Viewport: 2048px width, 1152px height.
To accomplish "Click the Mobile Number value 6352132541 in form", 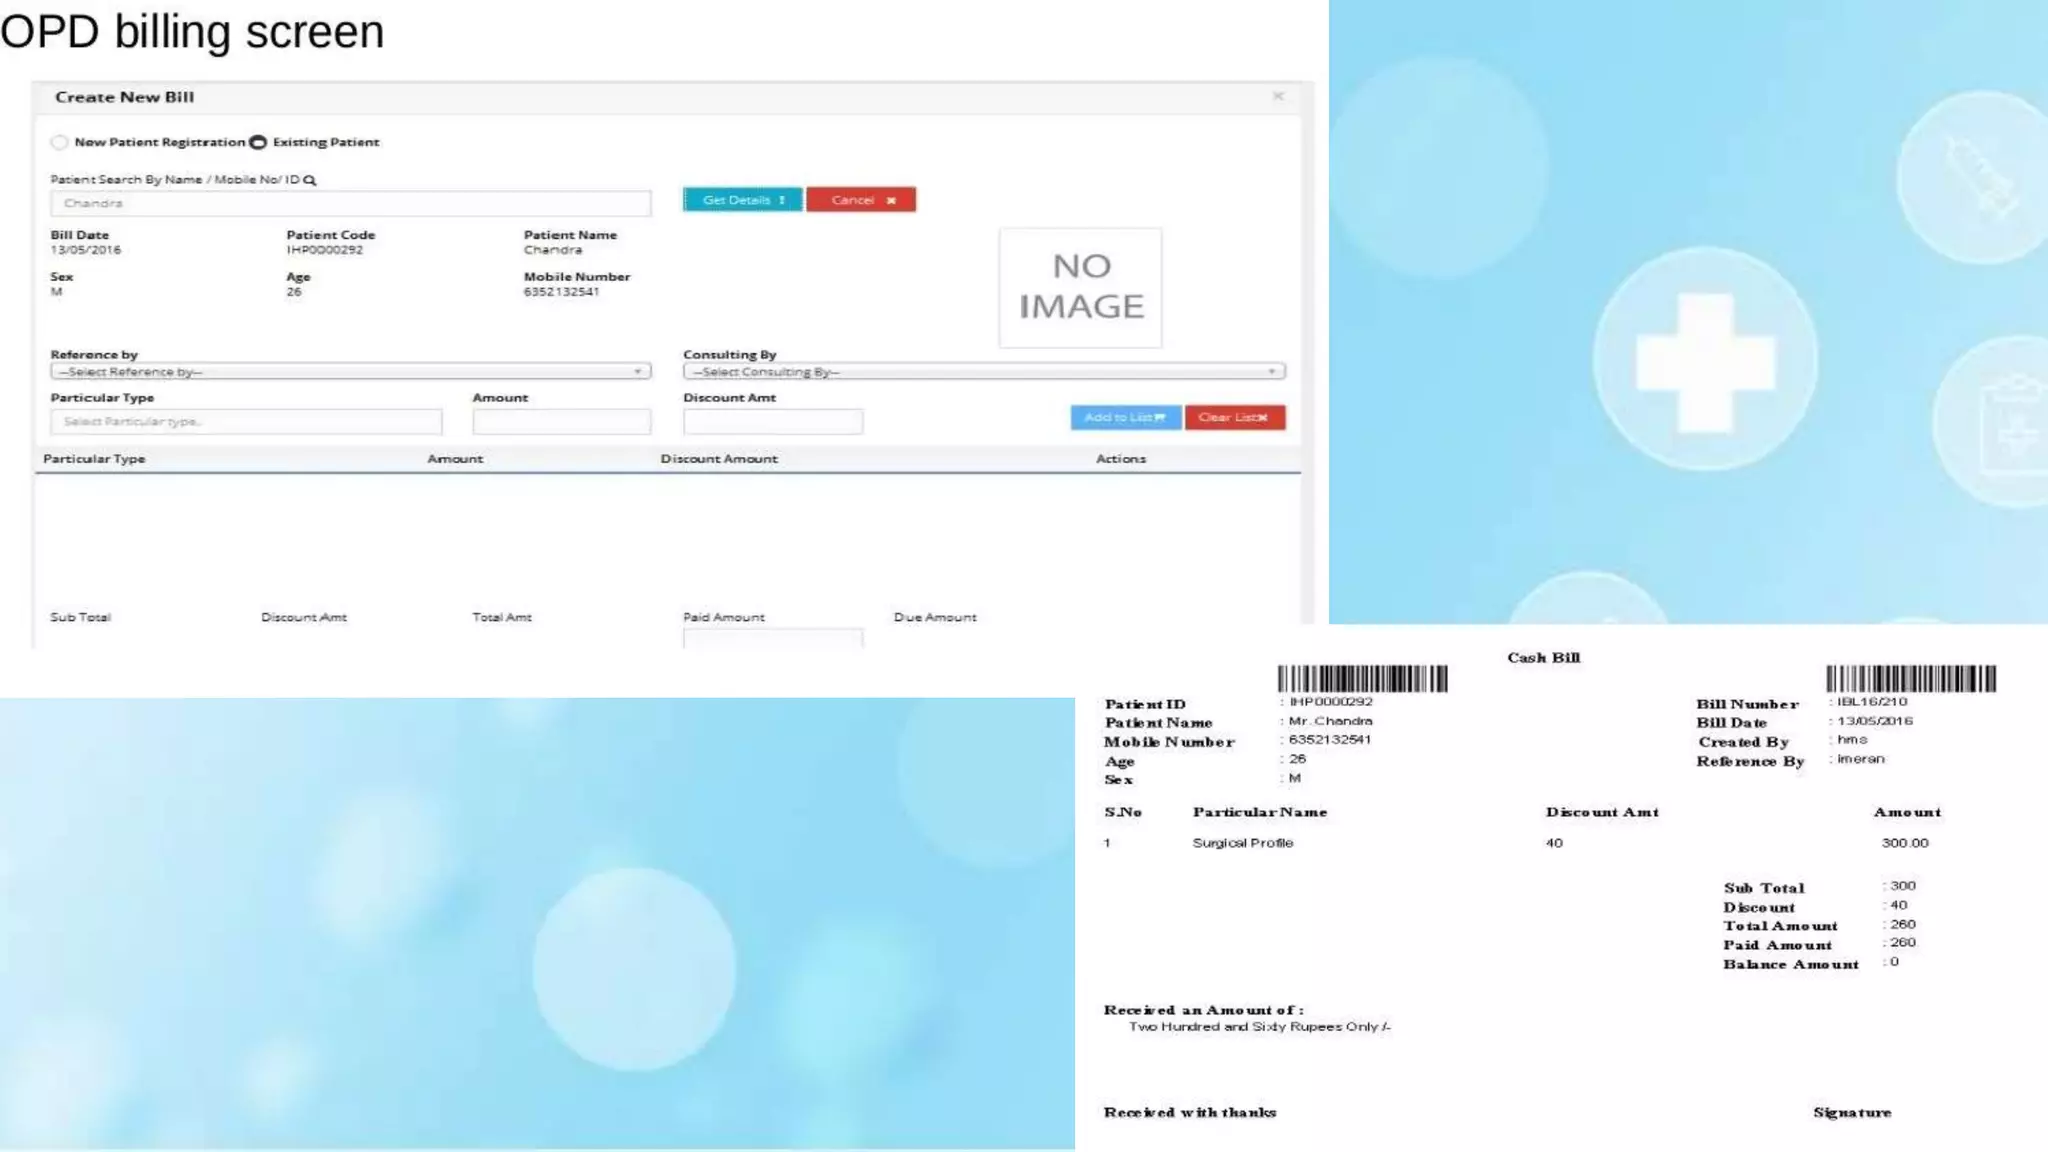I will [x=562, y=292].
